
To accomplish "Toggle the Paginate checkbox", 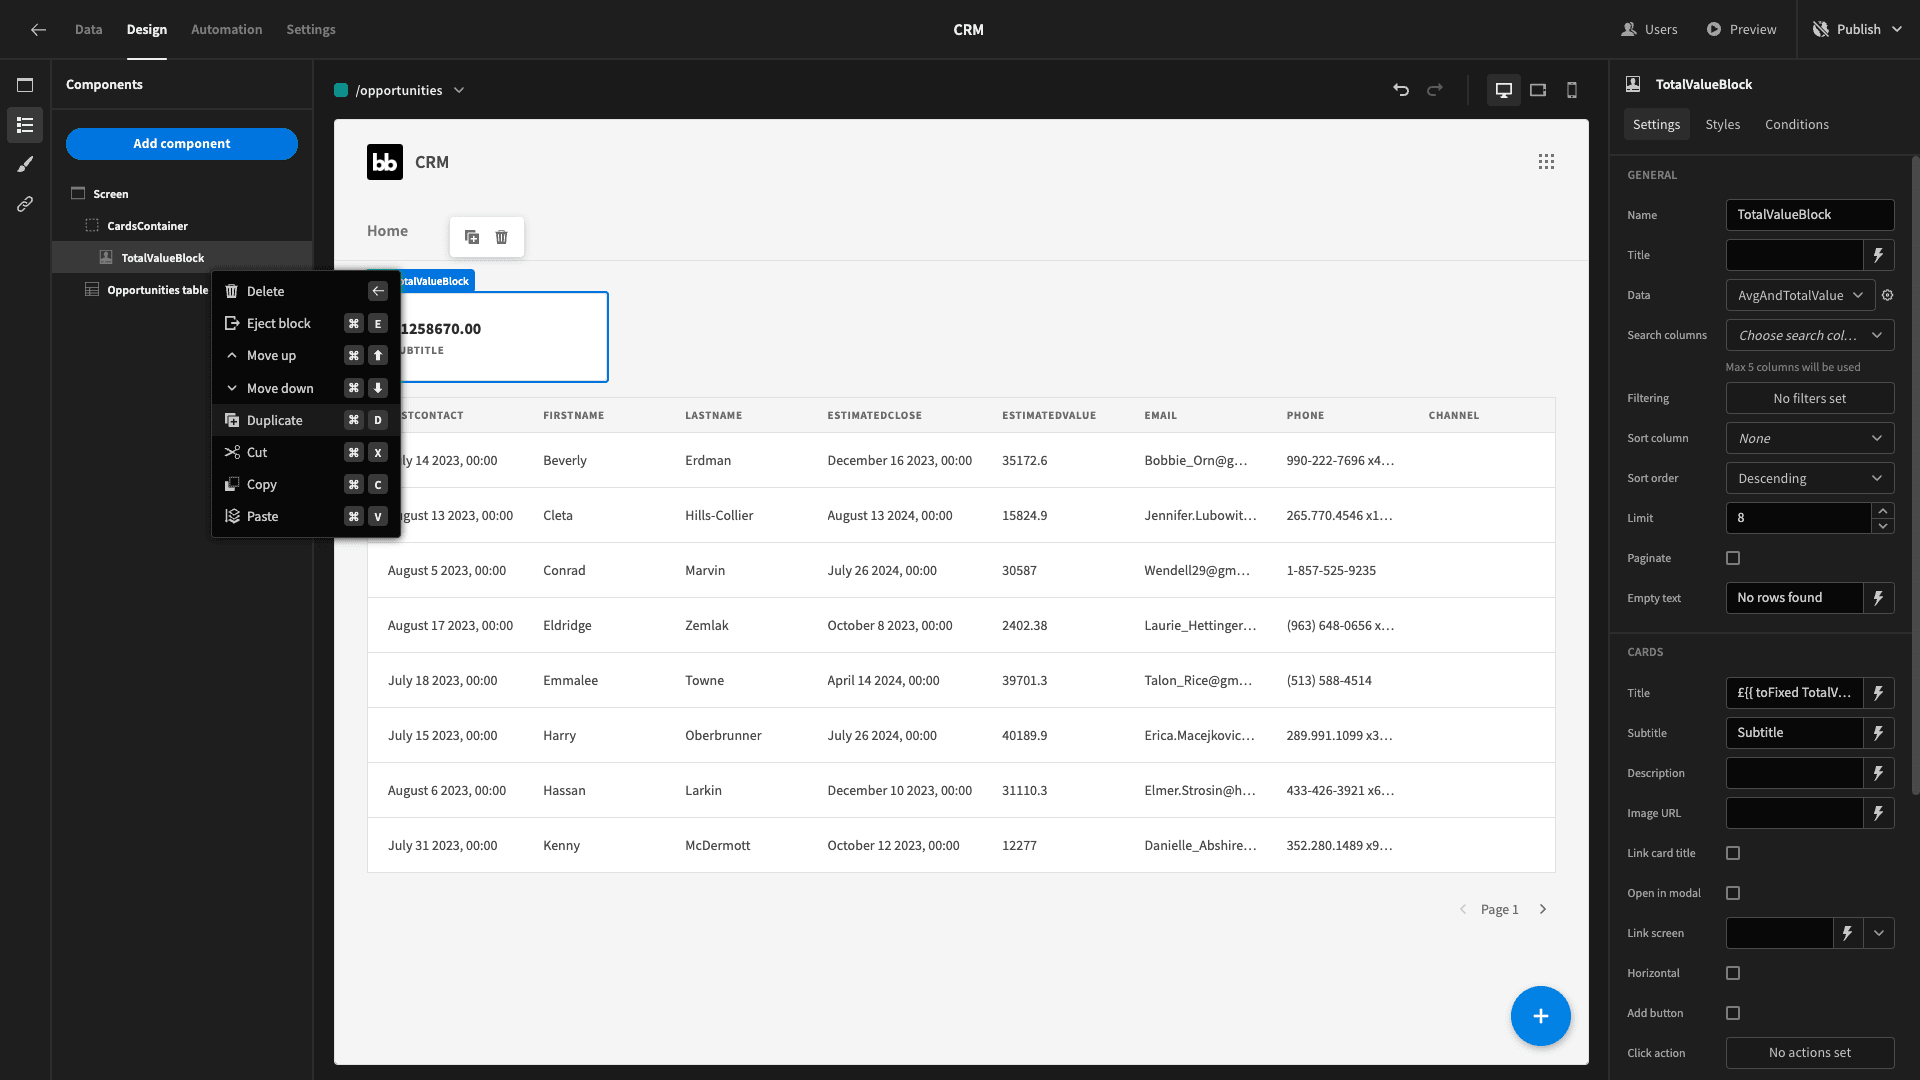I will click(1733, 558).
